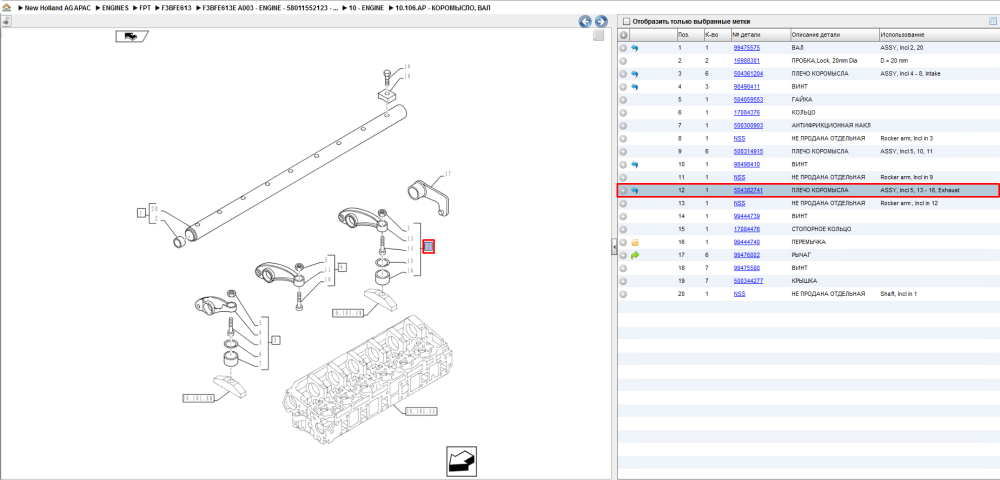Open the 10.106.AP - КОРОМЫСЛО, ВАЛ breadcrumb item
Image resolution: width=1000 pixels, height=480 pixels.
(444, 6)
